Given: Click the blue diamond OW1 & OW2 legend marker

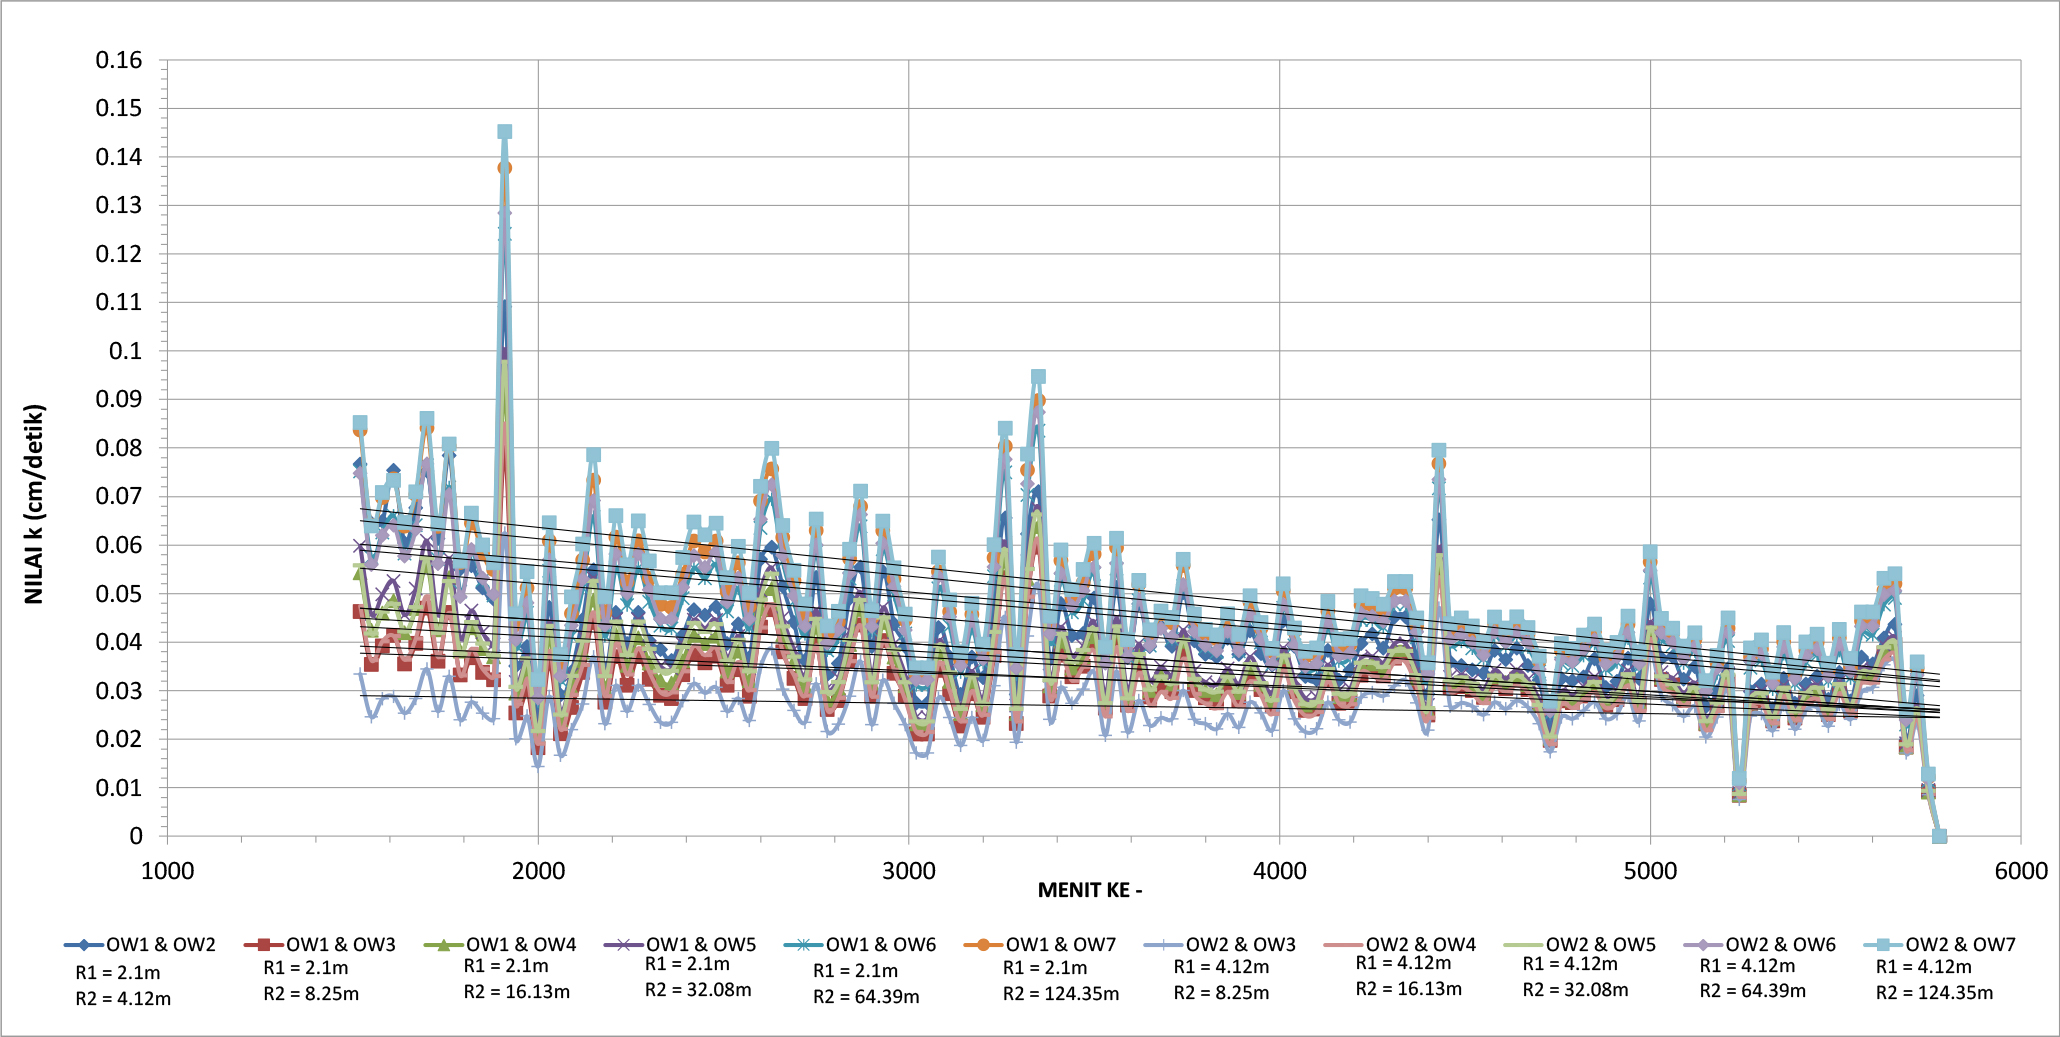Looking at the screenshot, I should click(x=85, y=944).
